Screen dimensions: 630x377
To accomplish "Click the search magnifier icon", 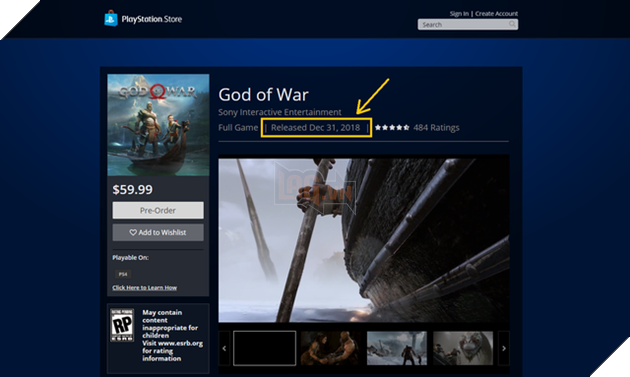I will (x=512, y=24).
